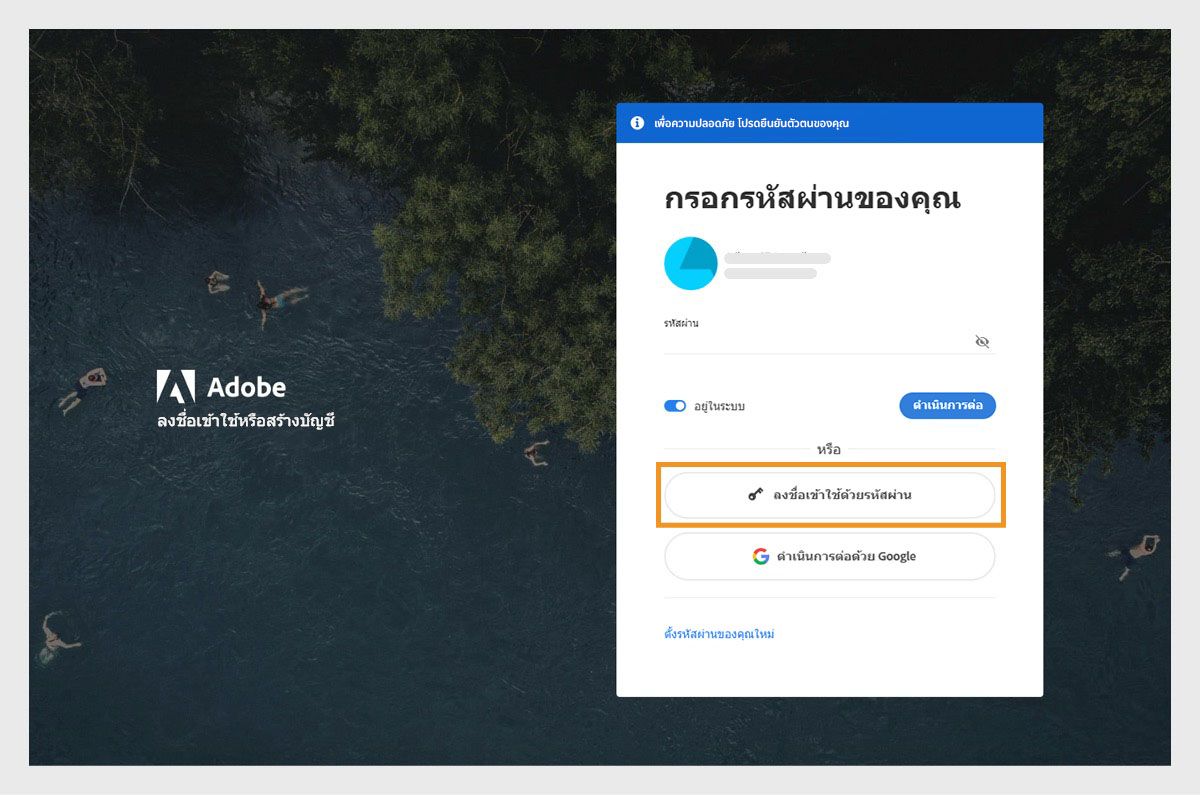Toggle the อยู่ในระบบ stay signed in switch
1200x795 pixels.
coord(675,406)
